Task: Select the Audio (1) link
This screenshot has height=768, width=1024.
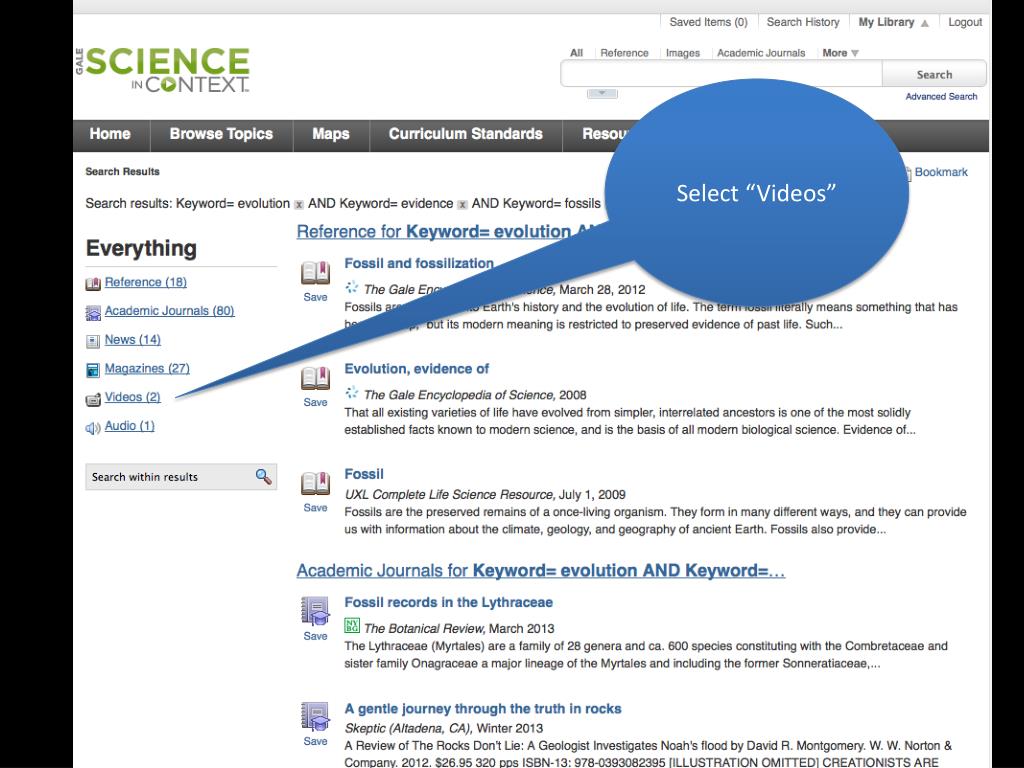Action: [x=129, y=426]
